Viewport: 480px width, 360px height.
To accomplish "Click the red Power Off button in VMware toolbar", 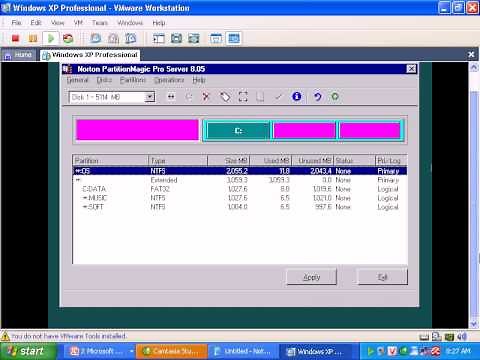I will pos(15,38).
